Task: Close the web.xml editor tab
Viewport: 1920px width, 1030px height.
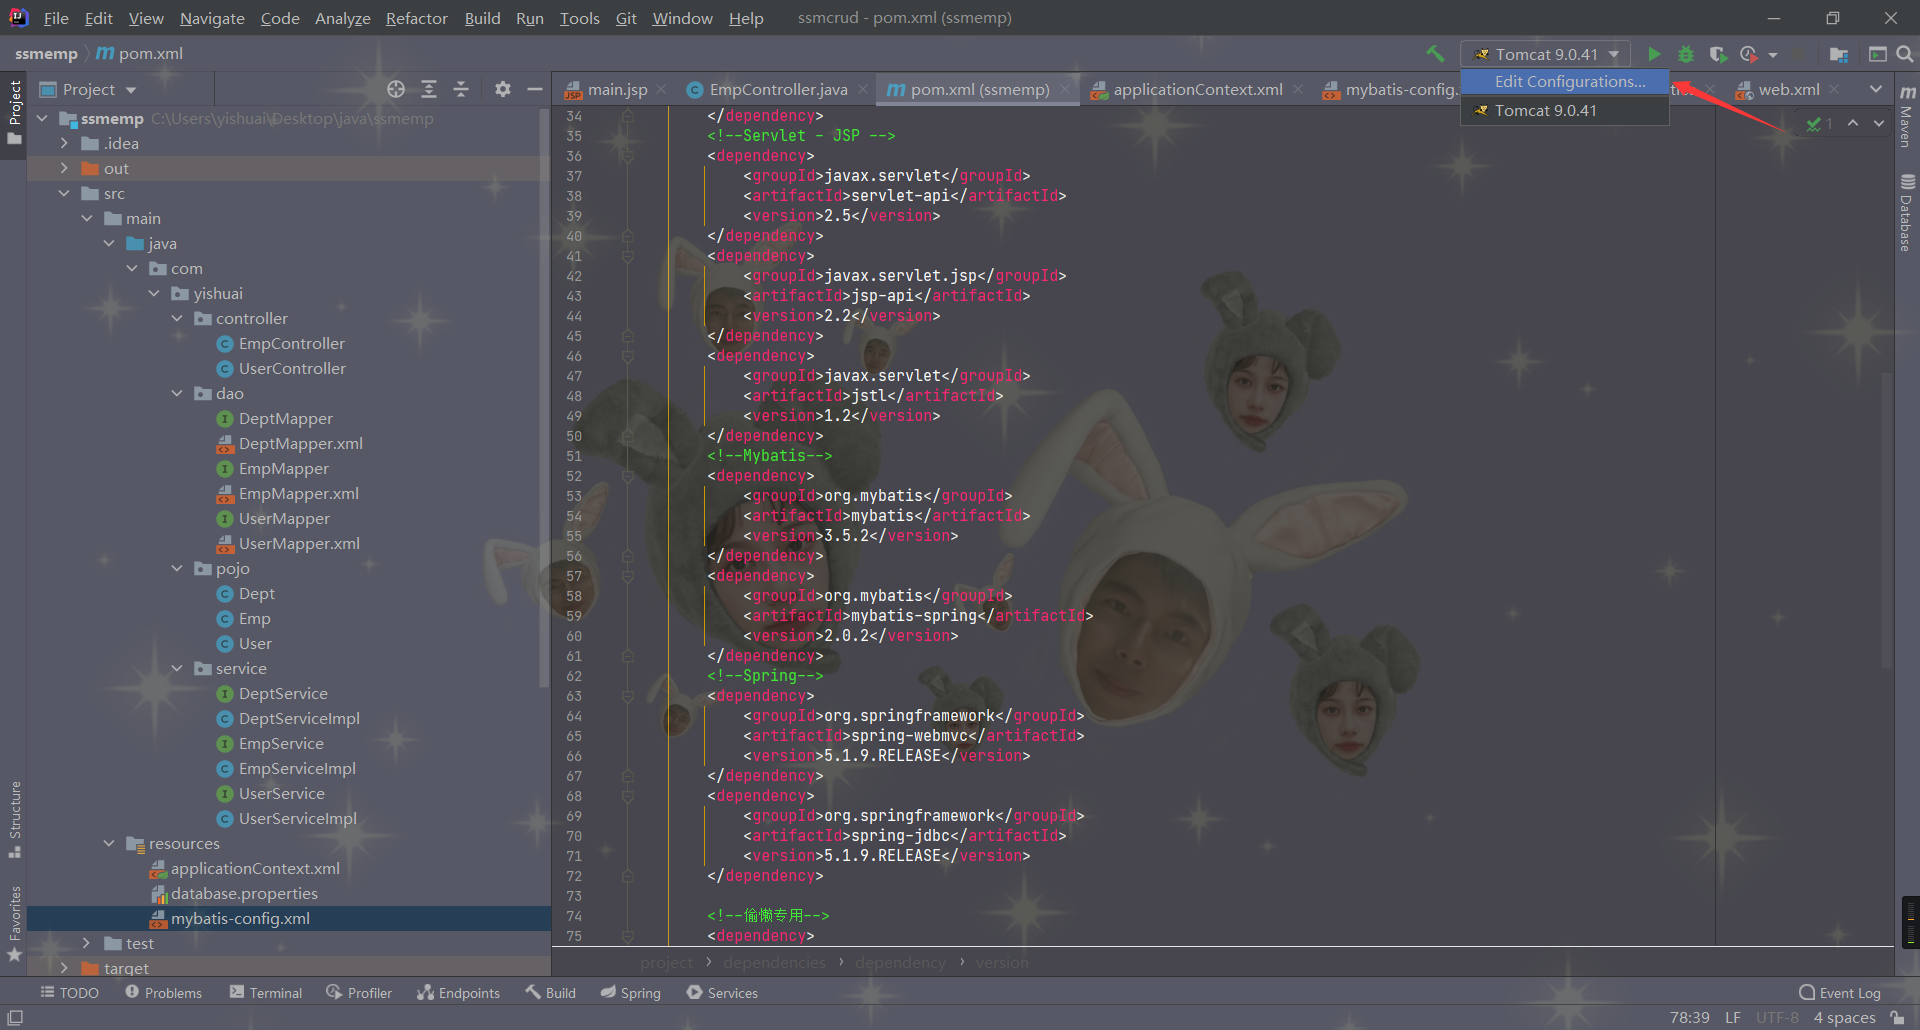Action: (x=1834, y=89)
